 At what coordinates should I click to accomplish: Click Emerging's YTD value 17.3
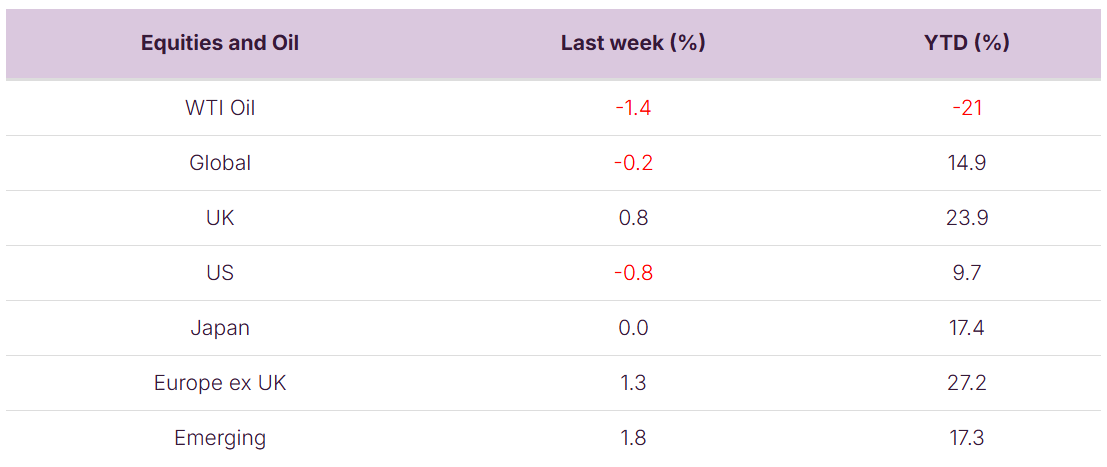(x=967, y=438)
